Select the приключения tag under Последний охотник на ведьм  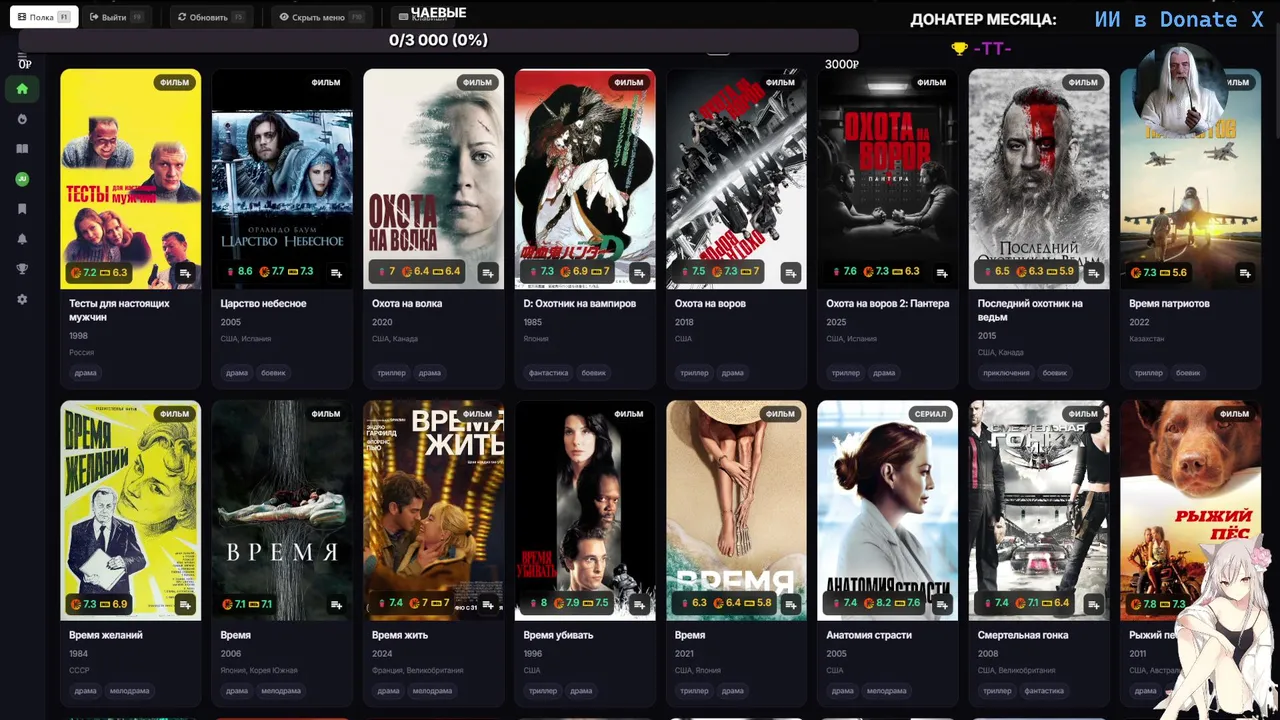pyautogui.click(x=1006, y=373)
